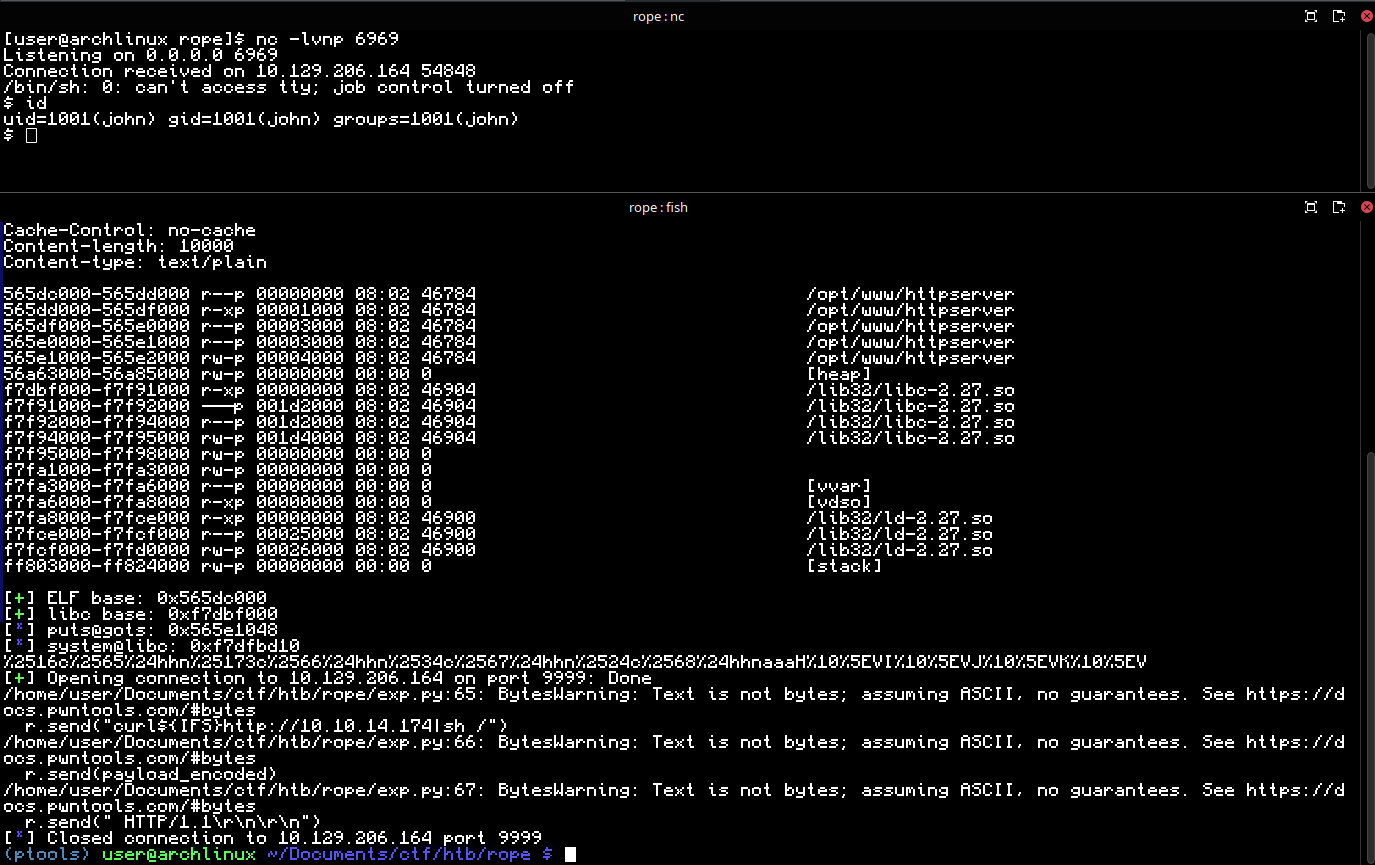Maximize the rope:fish terminal pane
The image size is (1375, 865).
1311,207
